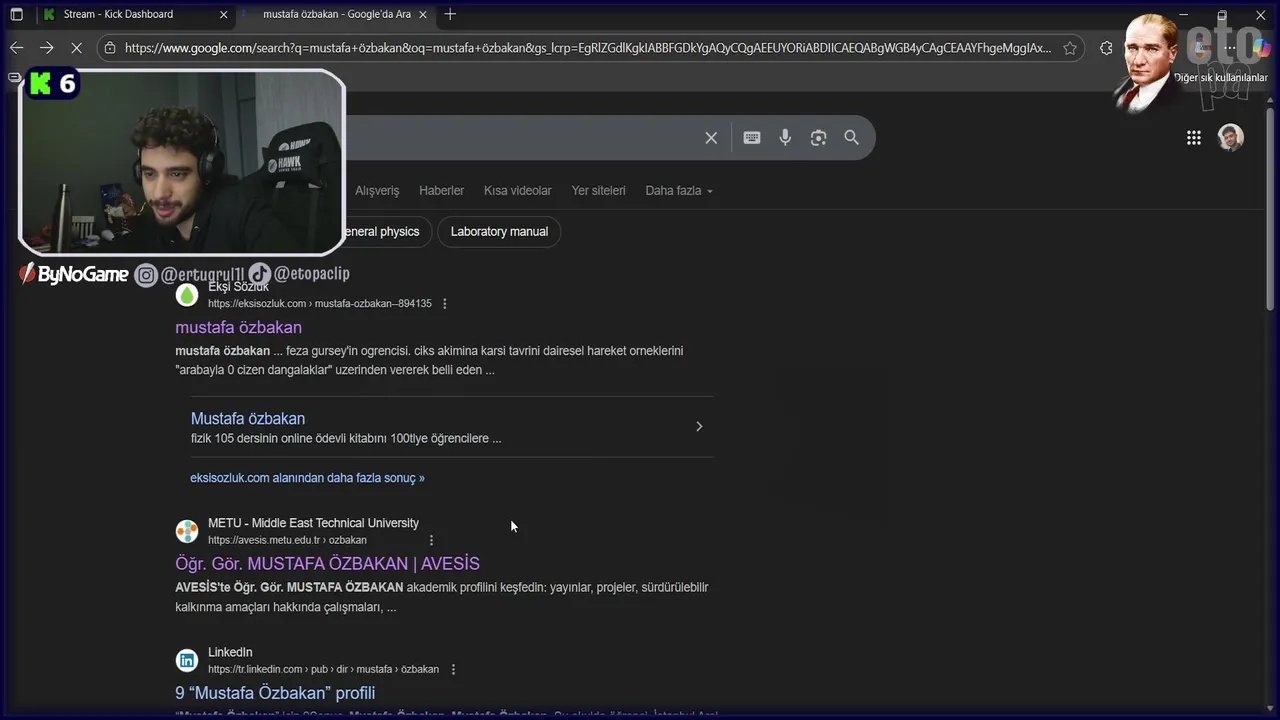Close the Kick Dashboard tab

click(223, 14)
